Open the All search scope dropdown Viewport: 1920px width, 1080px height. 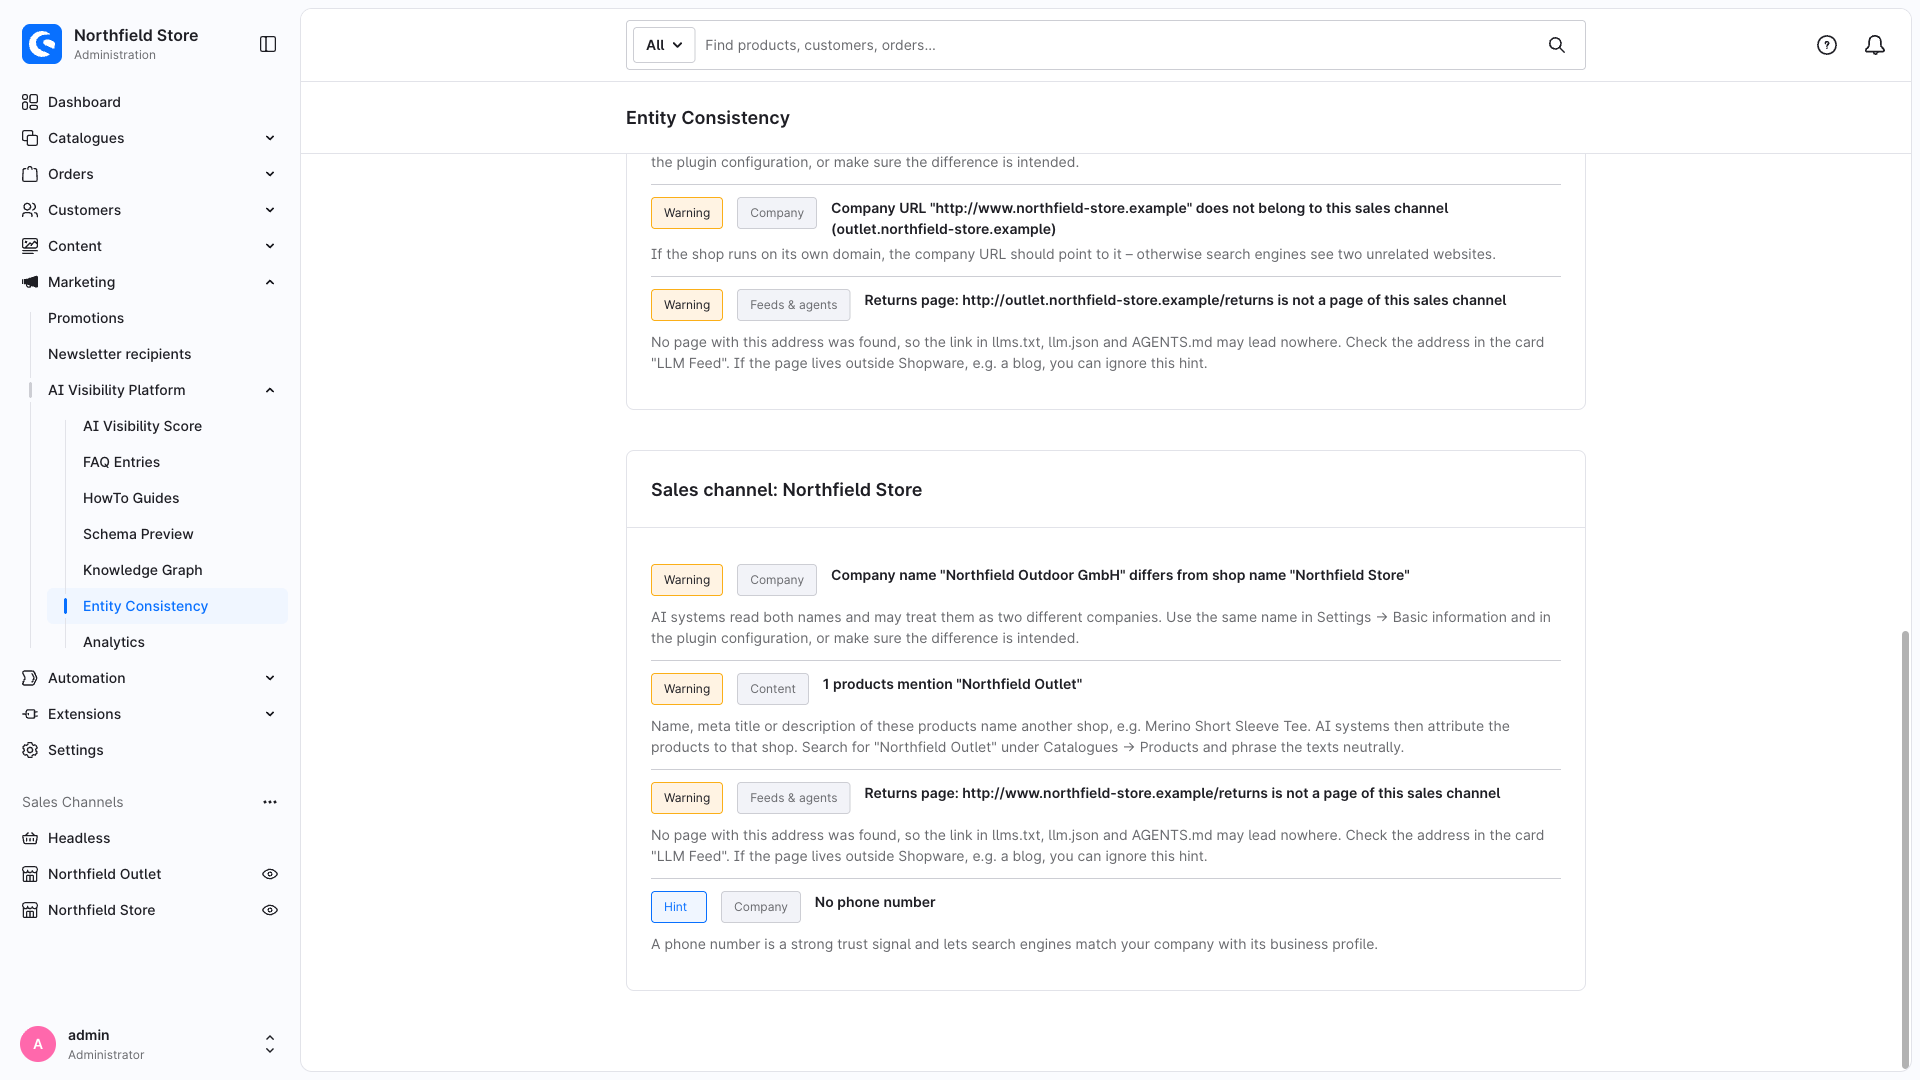point(664,45)
